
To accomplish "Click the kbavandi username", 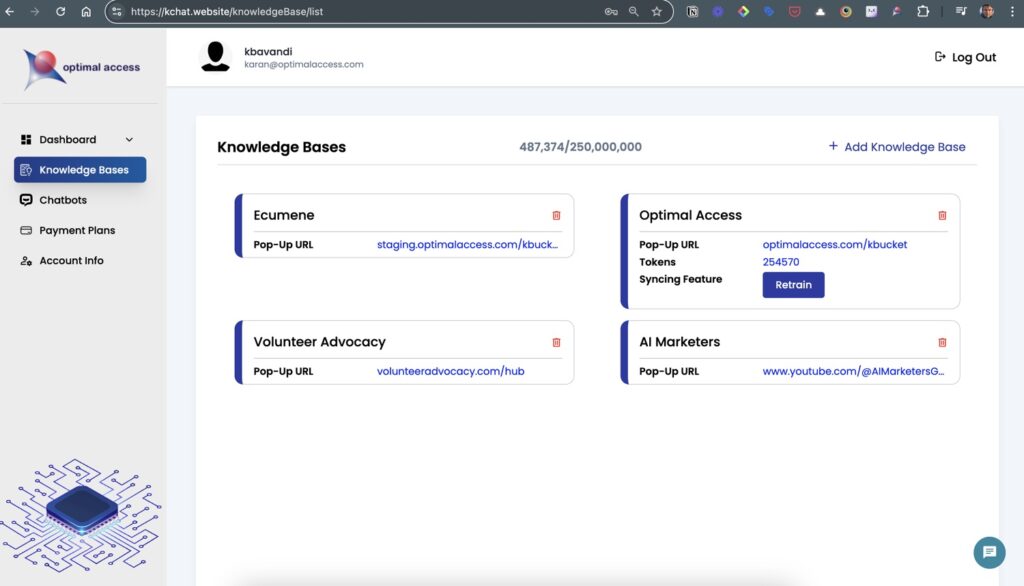I will click(x=268, y=52).
